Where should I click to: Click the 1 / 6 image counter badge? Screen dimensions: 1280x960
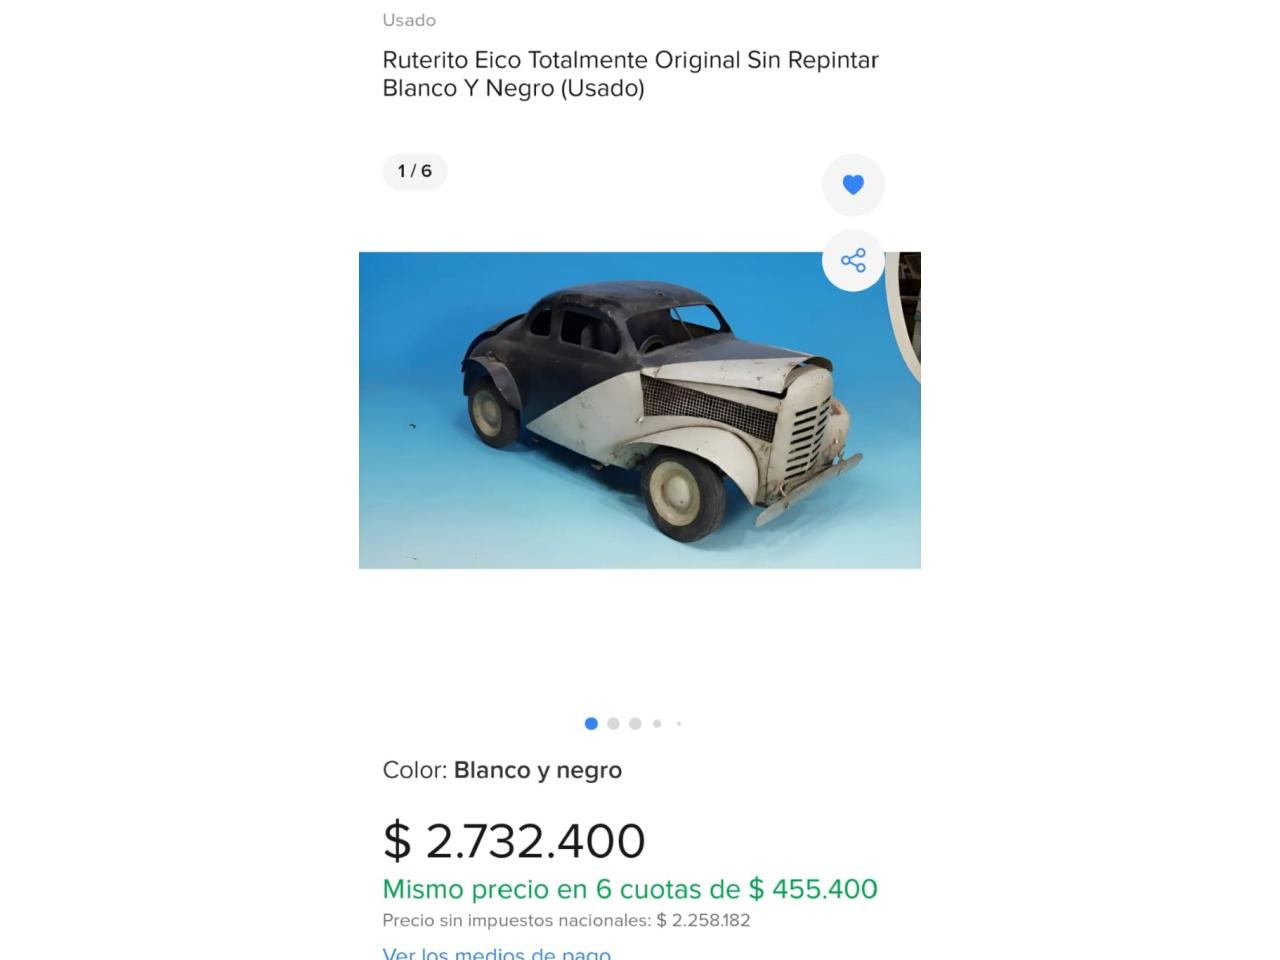click(415, 171)
